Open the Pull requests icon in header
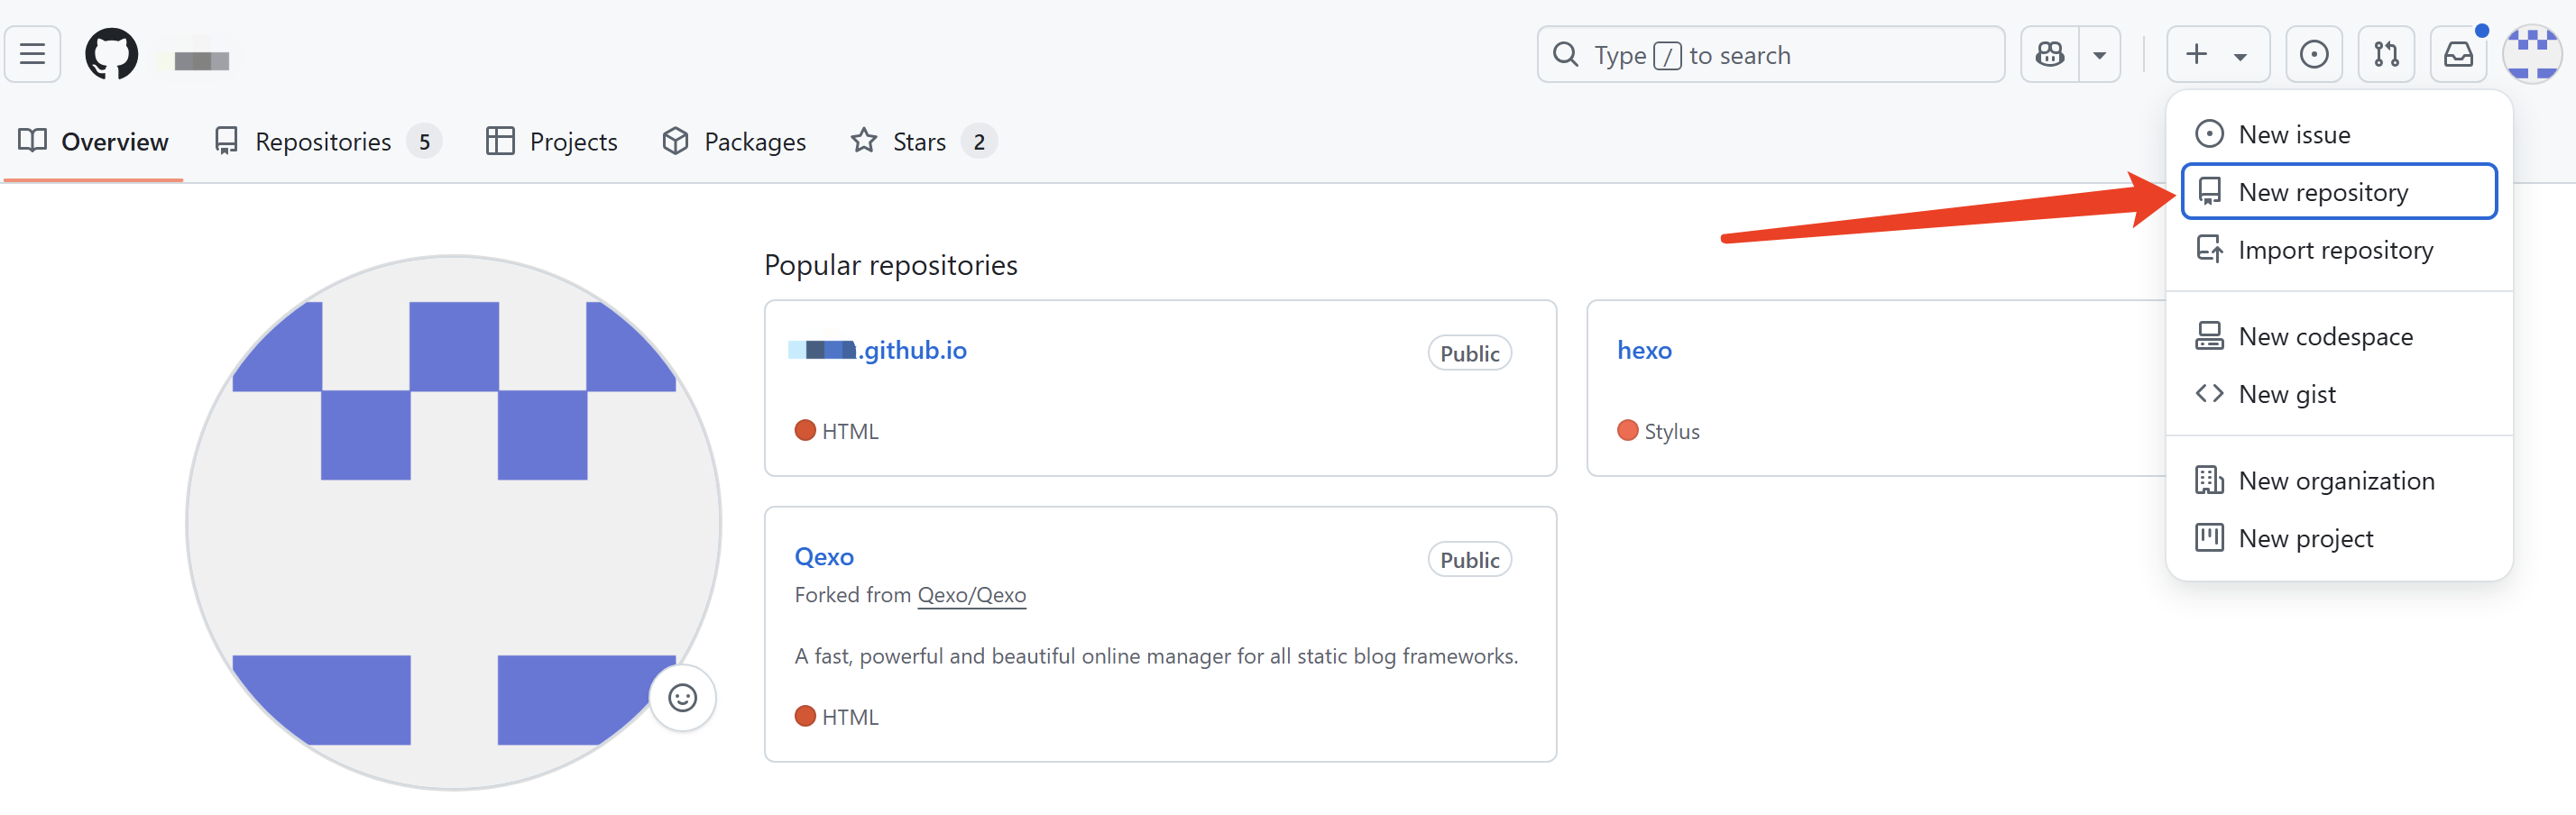 coord(2386,54)
